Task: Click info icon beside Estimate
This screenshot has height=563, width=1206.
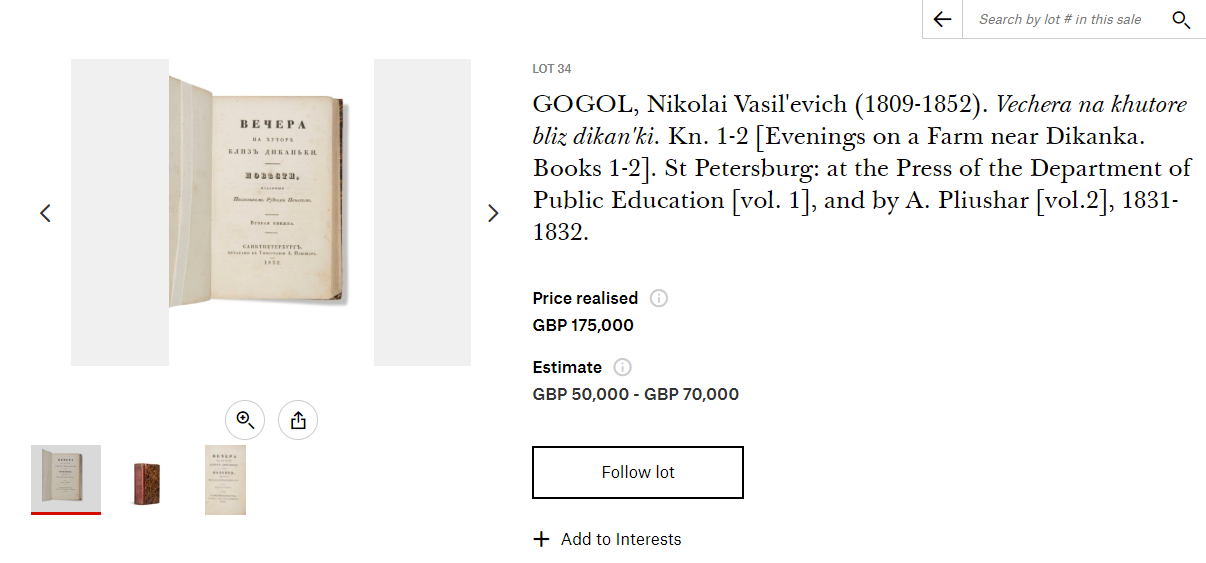Action: pyautogui.click(x=623, y=367)
